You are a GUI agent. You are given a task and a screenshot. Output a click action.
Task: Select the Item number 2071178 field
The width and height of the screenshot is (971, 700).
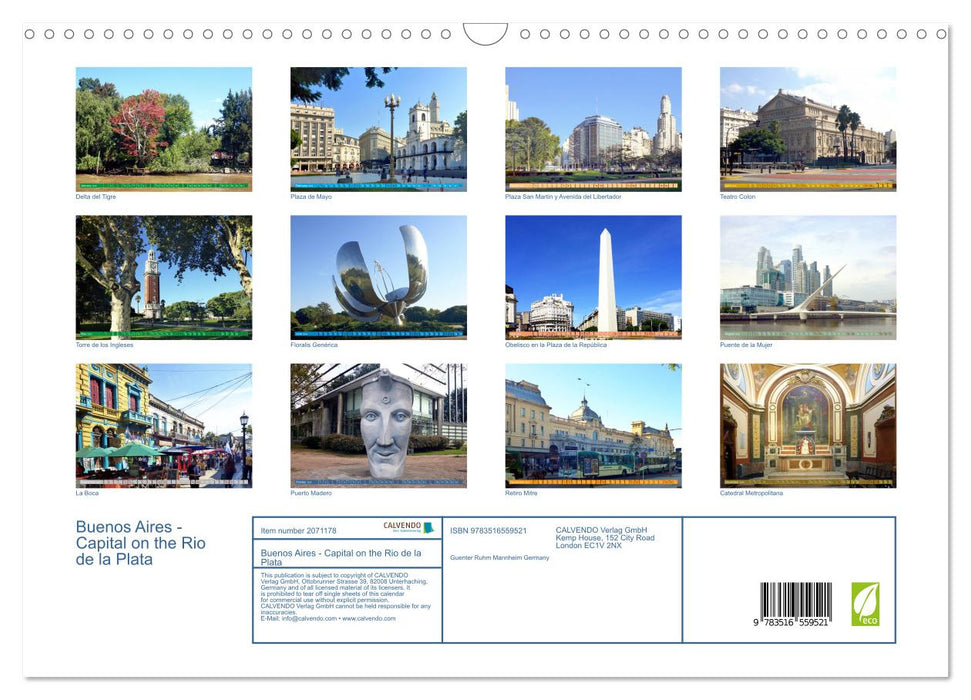299,530
